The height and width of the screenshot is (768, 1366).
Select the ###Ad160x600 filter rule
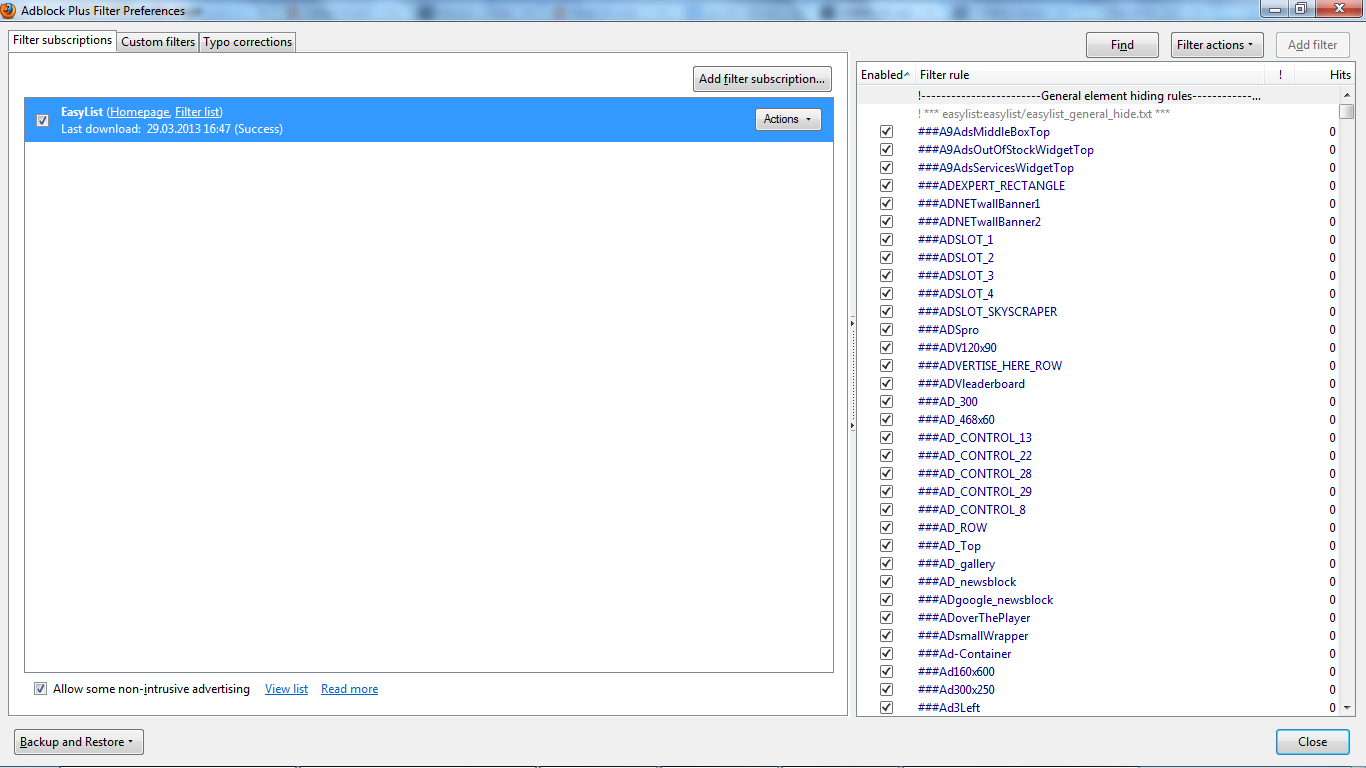955,672
